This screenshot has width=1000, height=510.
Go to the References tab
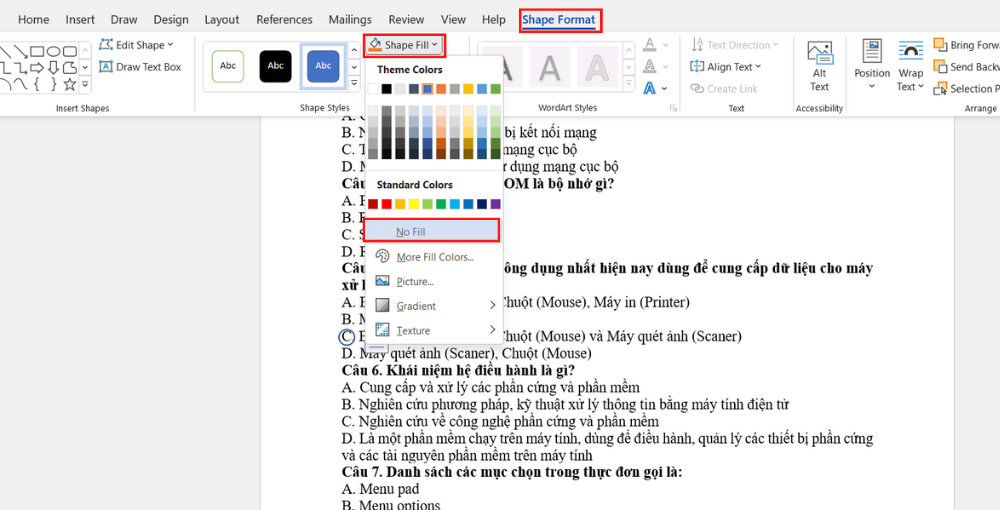(284, 20)
